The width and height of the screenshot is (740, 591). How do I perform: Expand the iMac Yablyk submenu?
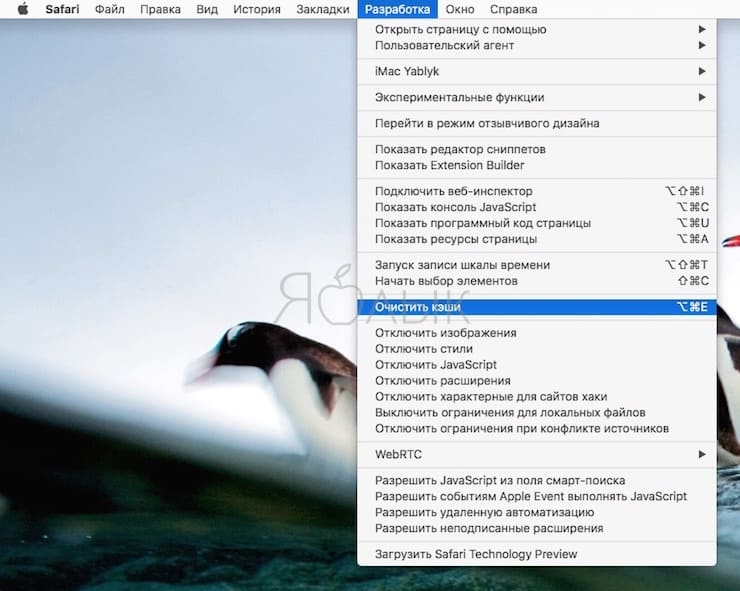(x=537, y=71)
